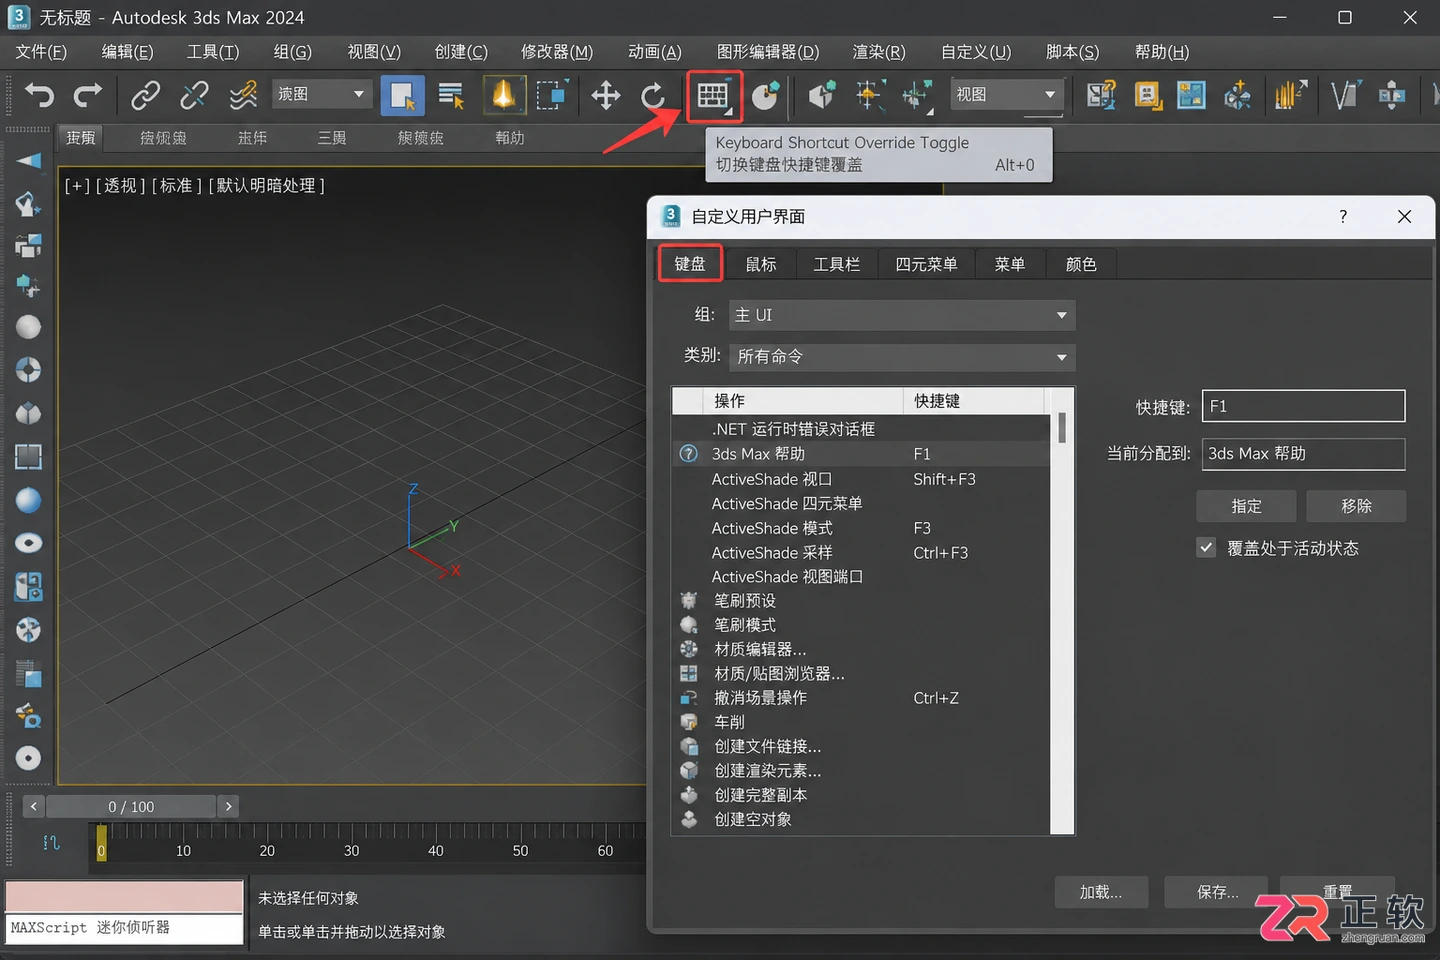Click the highlighted orange cone toolbar icon
Viewport: 1440px width, 960px height.
coord(503,95)
